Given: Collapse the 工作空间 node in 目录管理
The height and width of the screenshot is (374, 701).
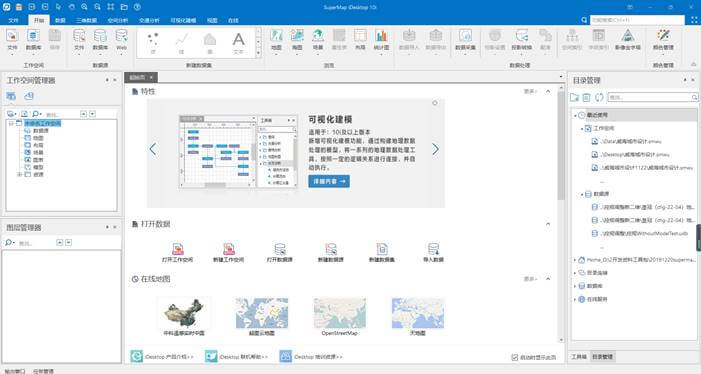Looking at the screenshot, I should (582, 129).
